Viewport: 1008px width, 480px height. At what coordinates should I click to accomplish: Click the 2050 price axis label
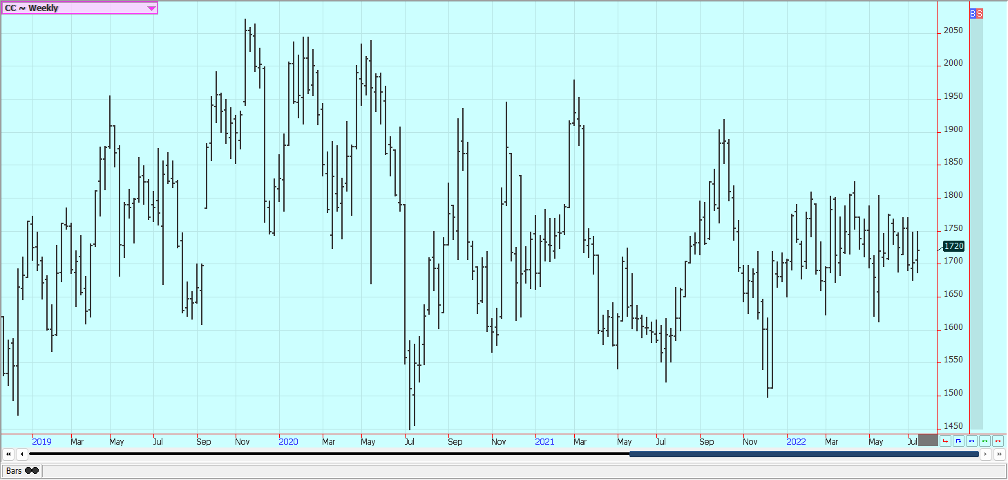953,31
